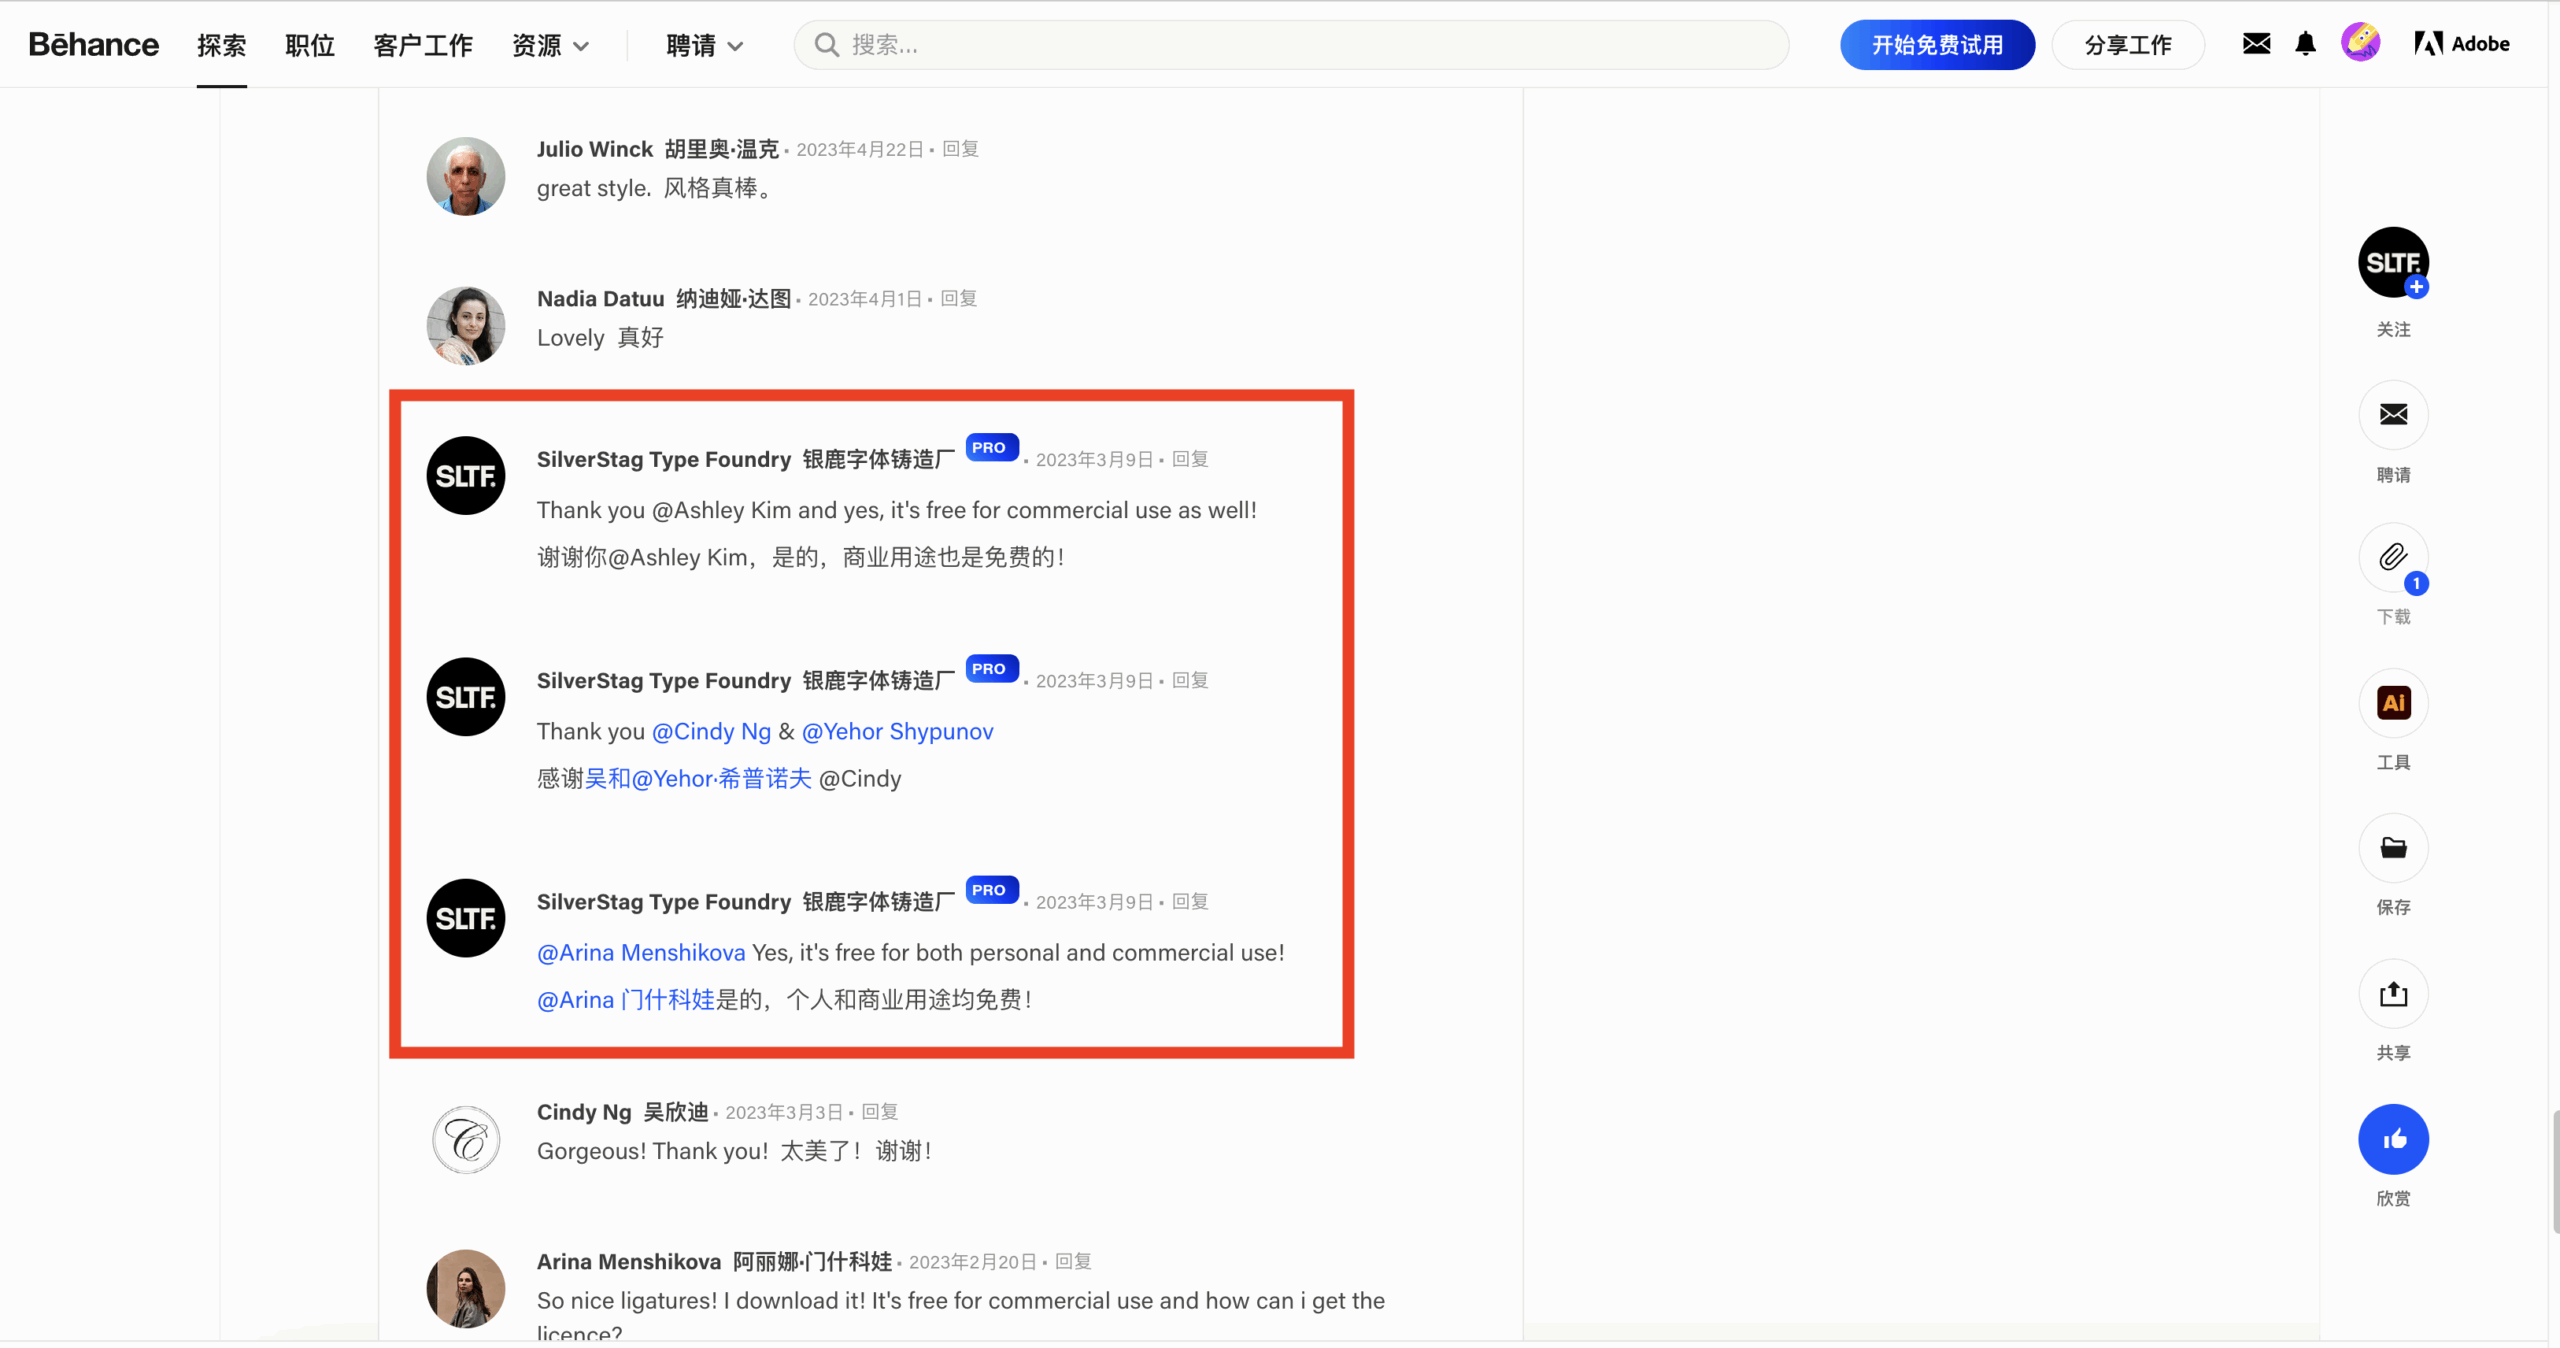
Task: Click the 保存 folder save icon
Action: (x=2393, y=848)
